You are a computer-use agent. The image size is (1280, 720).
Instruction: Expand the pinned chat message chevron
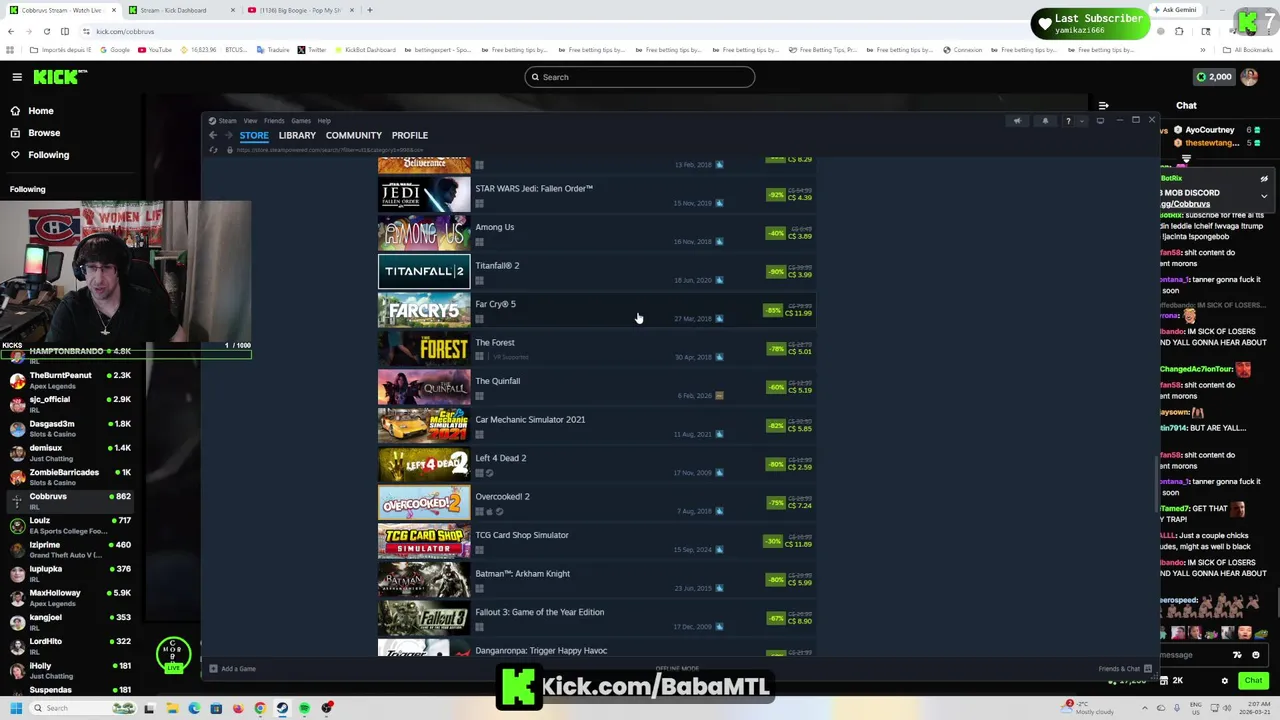tap(1264, 196)
